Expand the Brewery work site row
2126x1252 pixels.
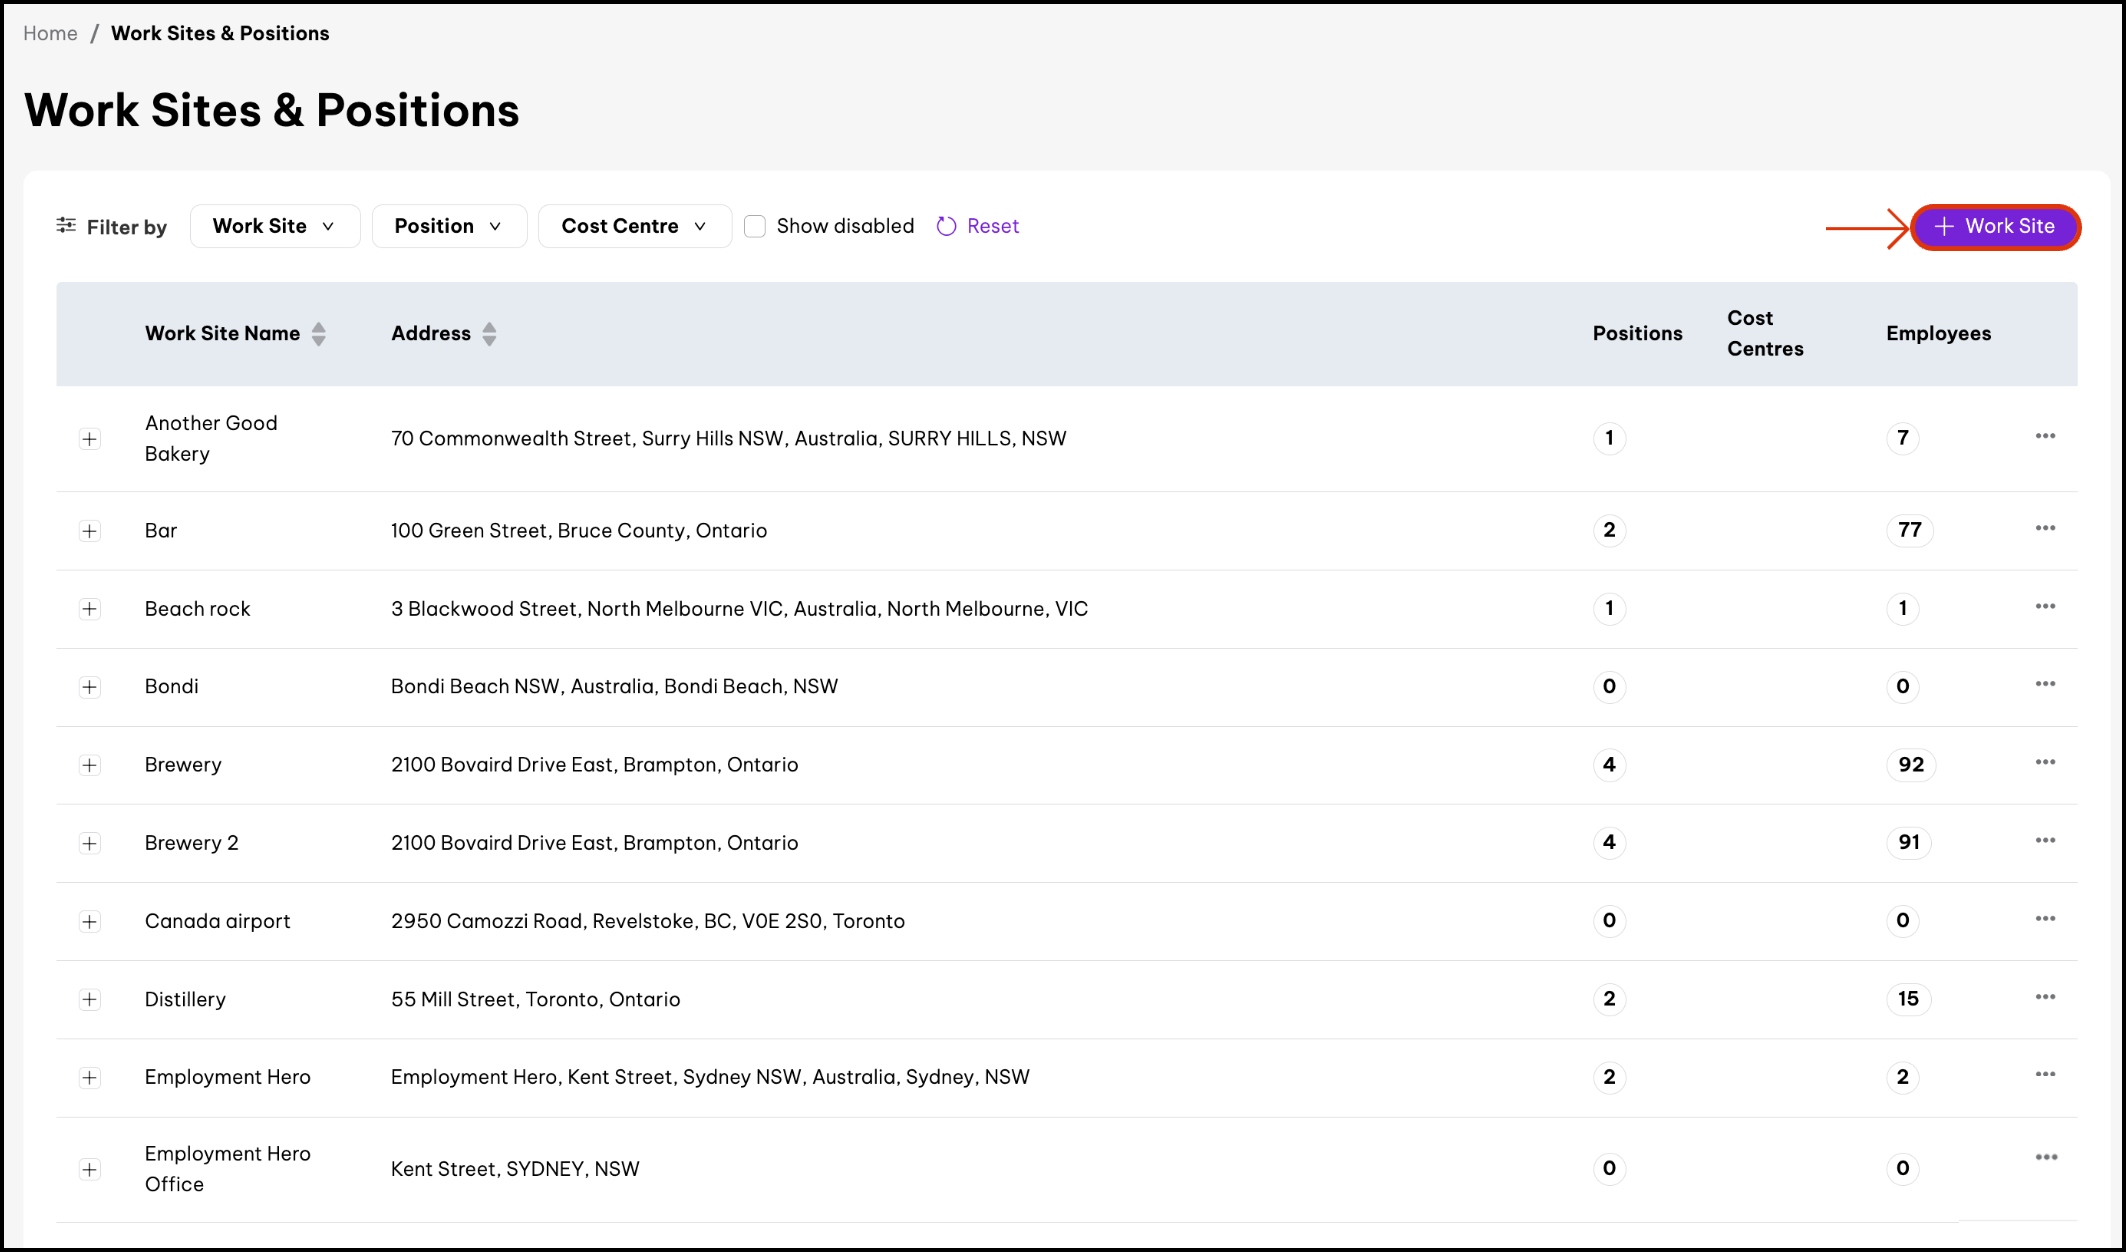click(x=90, y=765)
